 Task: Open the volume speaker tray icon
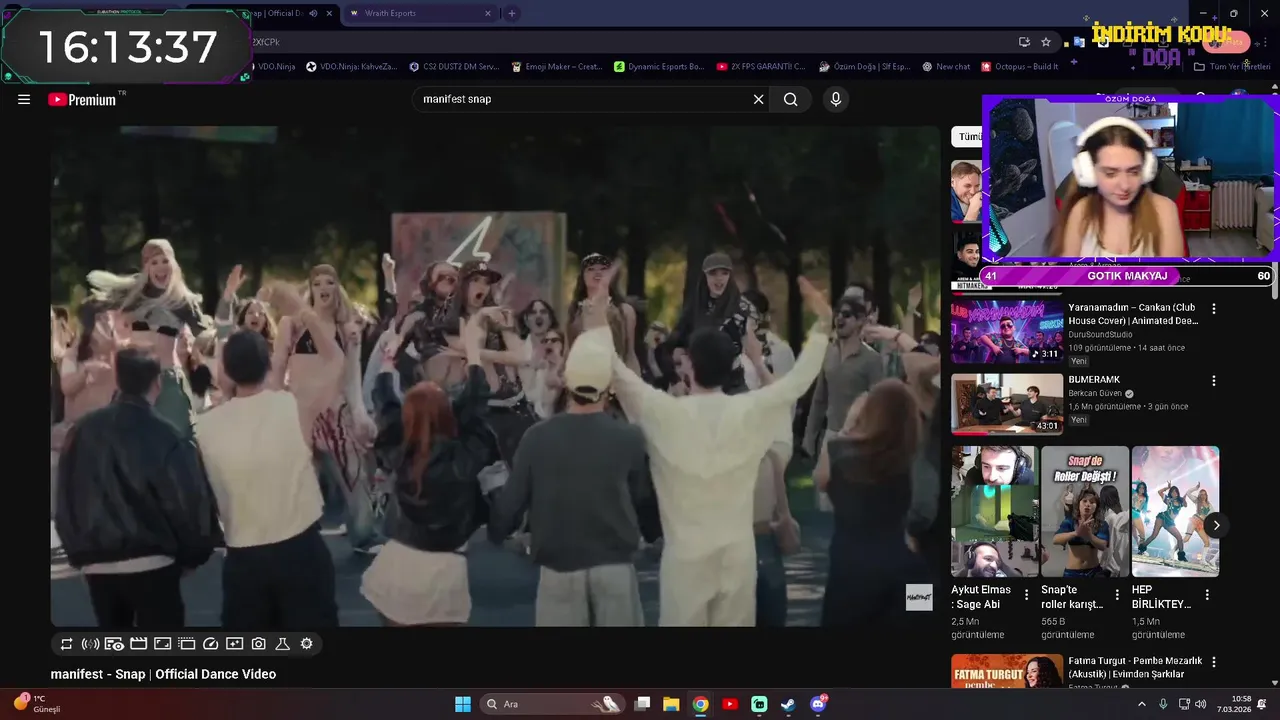click(x=1200, y=704)
